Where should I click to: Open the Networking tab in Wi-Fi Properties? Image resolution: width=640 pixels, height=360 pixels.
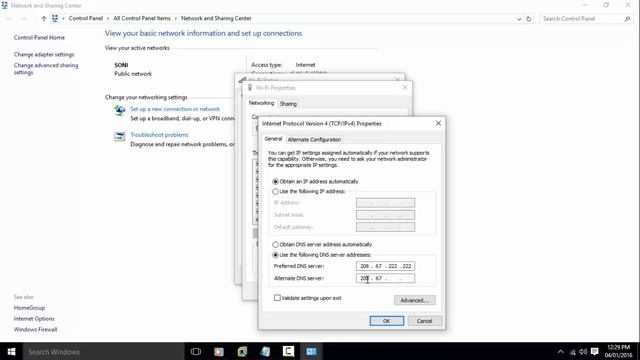coord(261,103)
